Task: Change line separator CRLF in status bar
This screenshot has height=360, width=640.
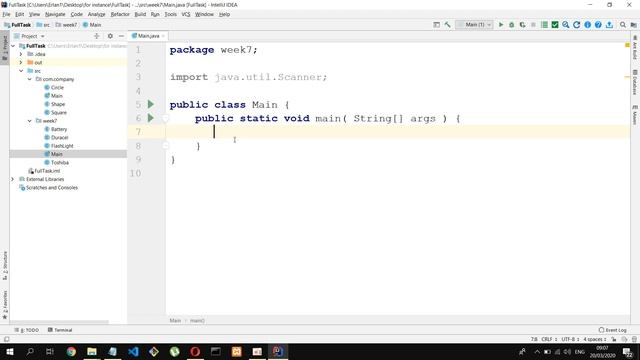Action: 549,339
